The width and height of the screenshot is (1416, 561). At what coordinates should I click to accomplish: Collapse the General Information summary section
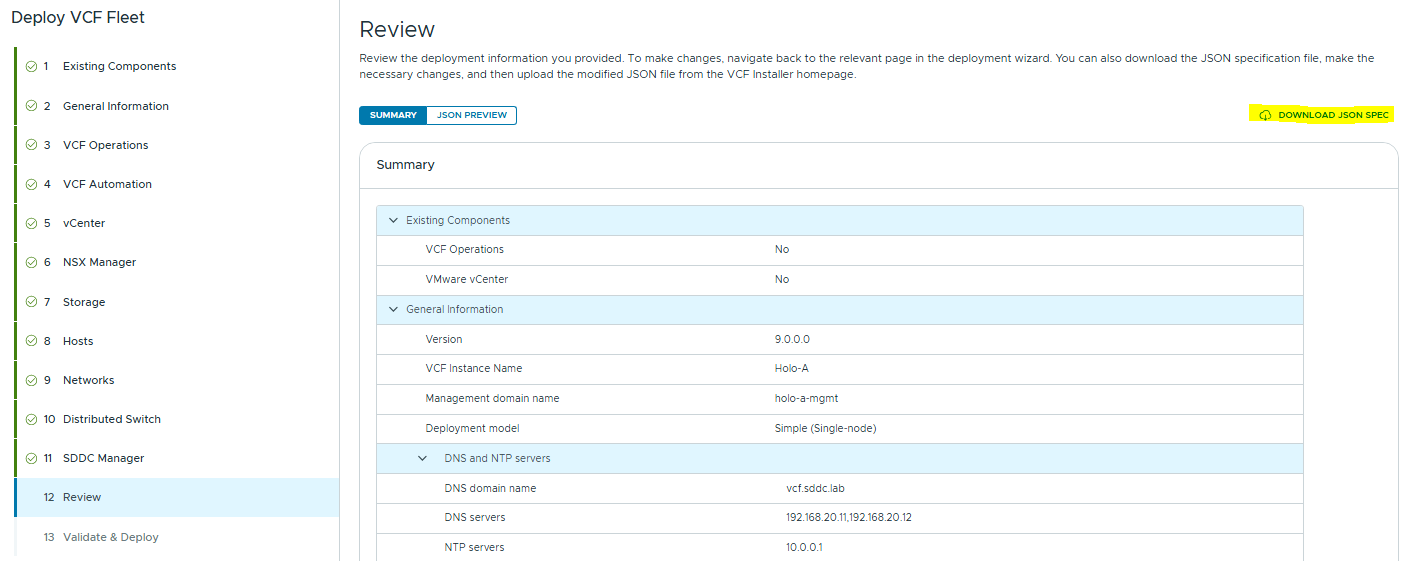[x=393, y=309]
